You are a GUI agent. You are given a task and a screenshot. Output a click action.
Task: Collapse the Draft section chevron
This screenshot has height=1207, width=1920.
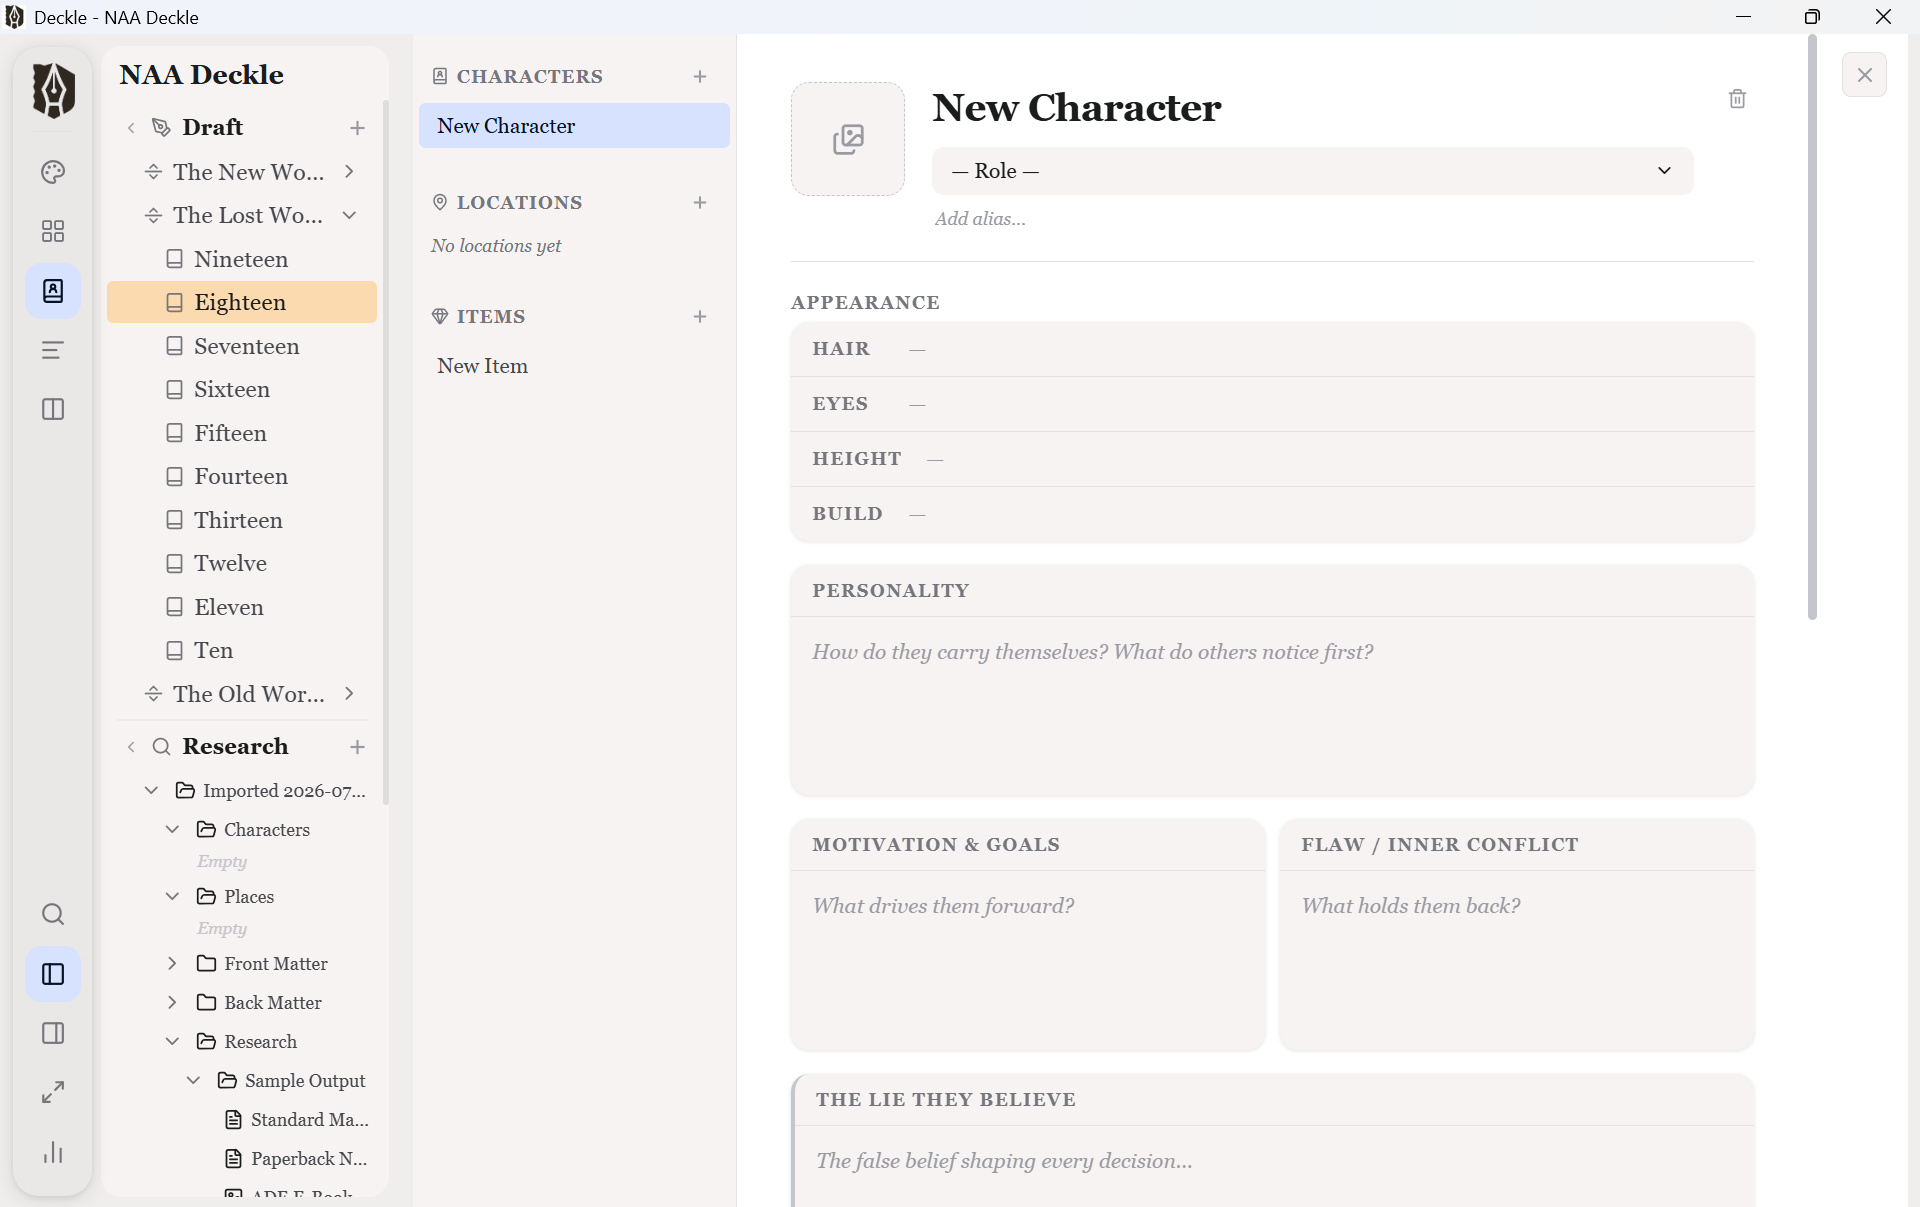tap(131, 128)
